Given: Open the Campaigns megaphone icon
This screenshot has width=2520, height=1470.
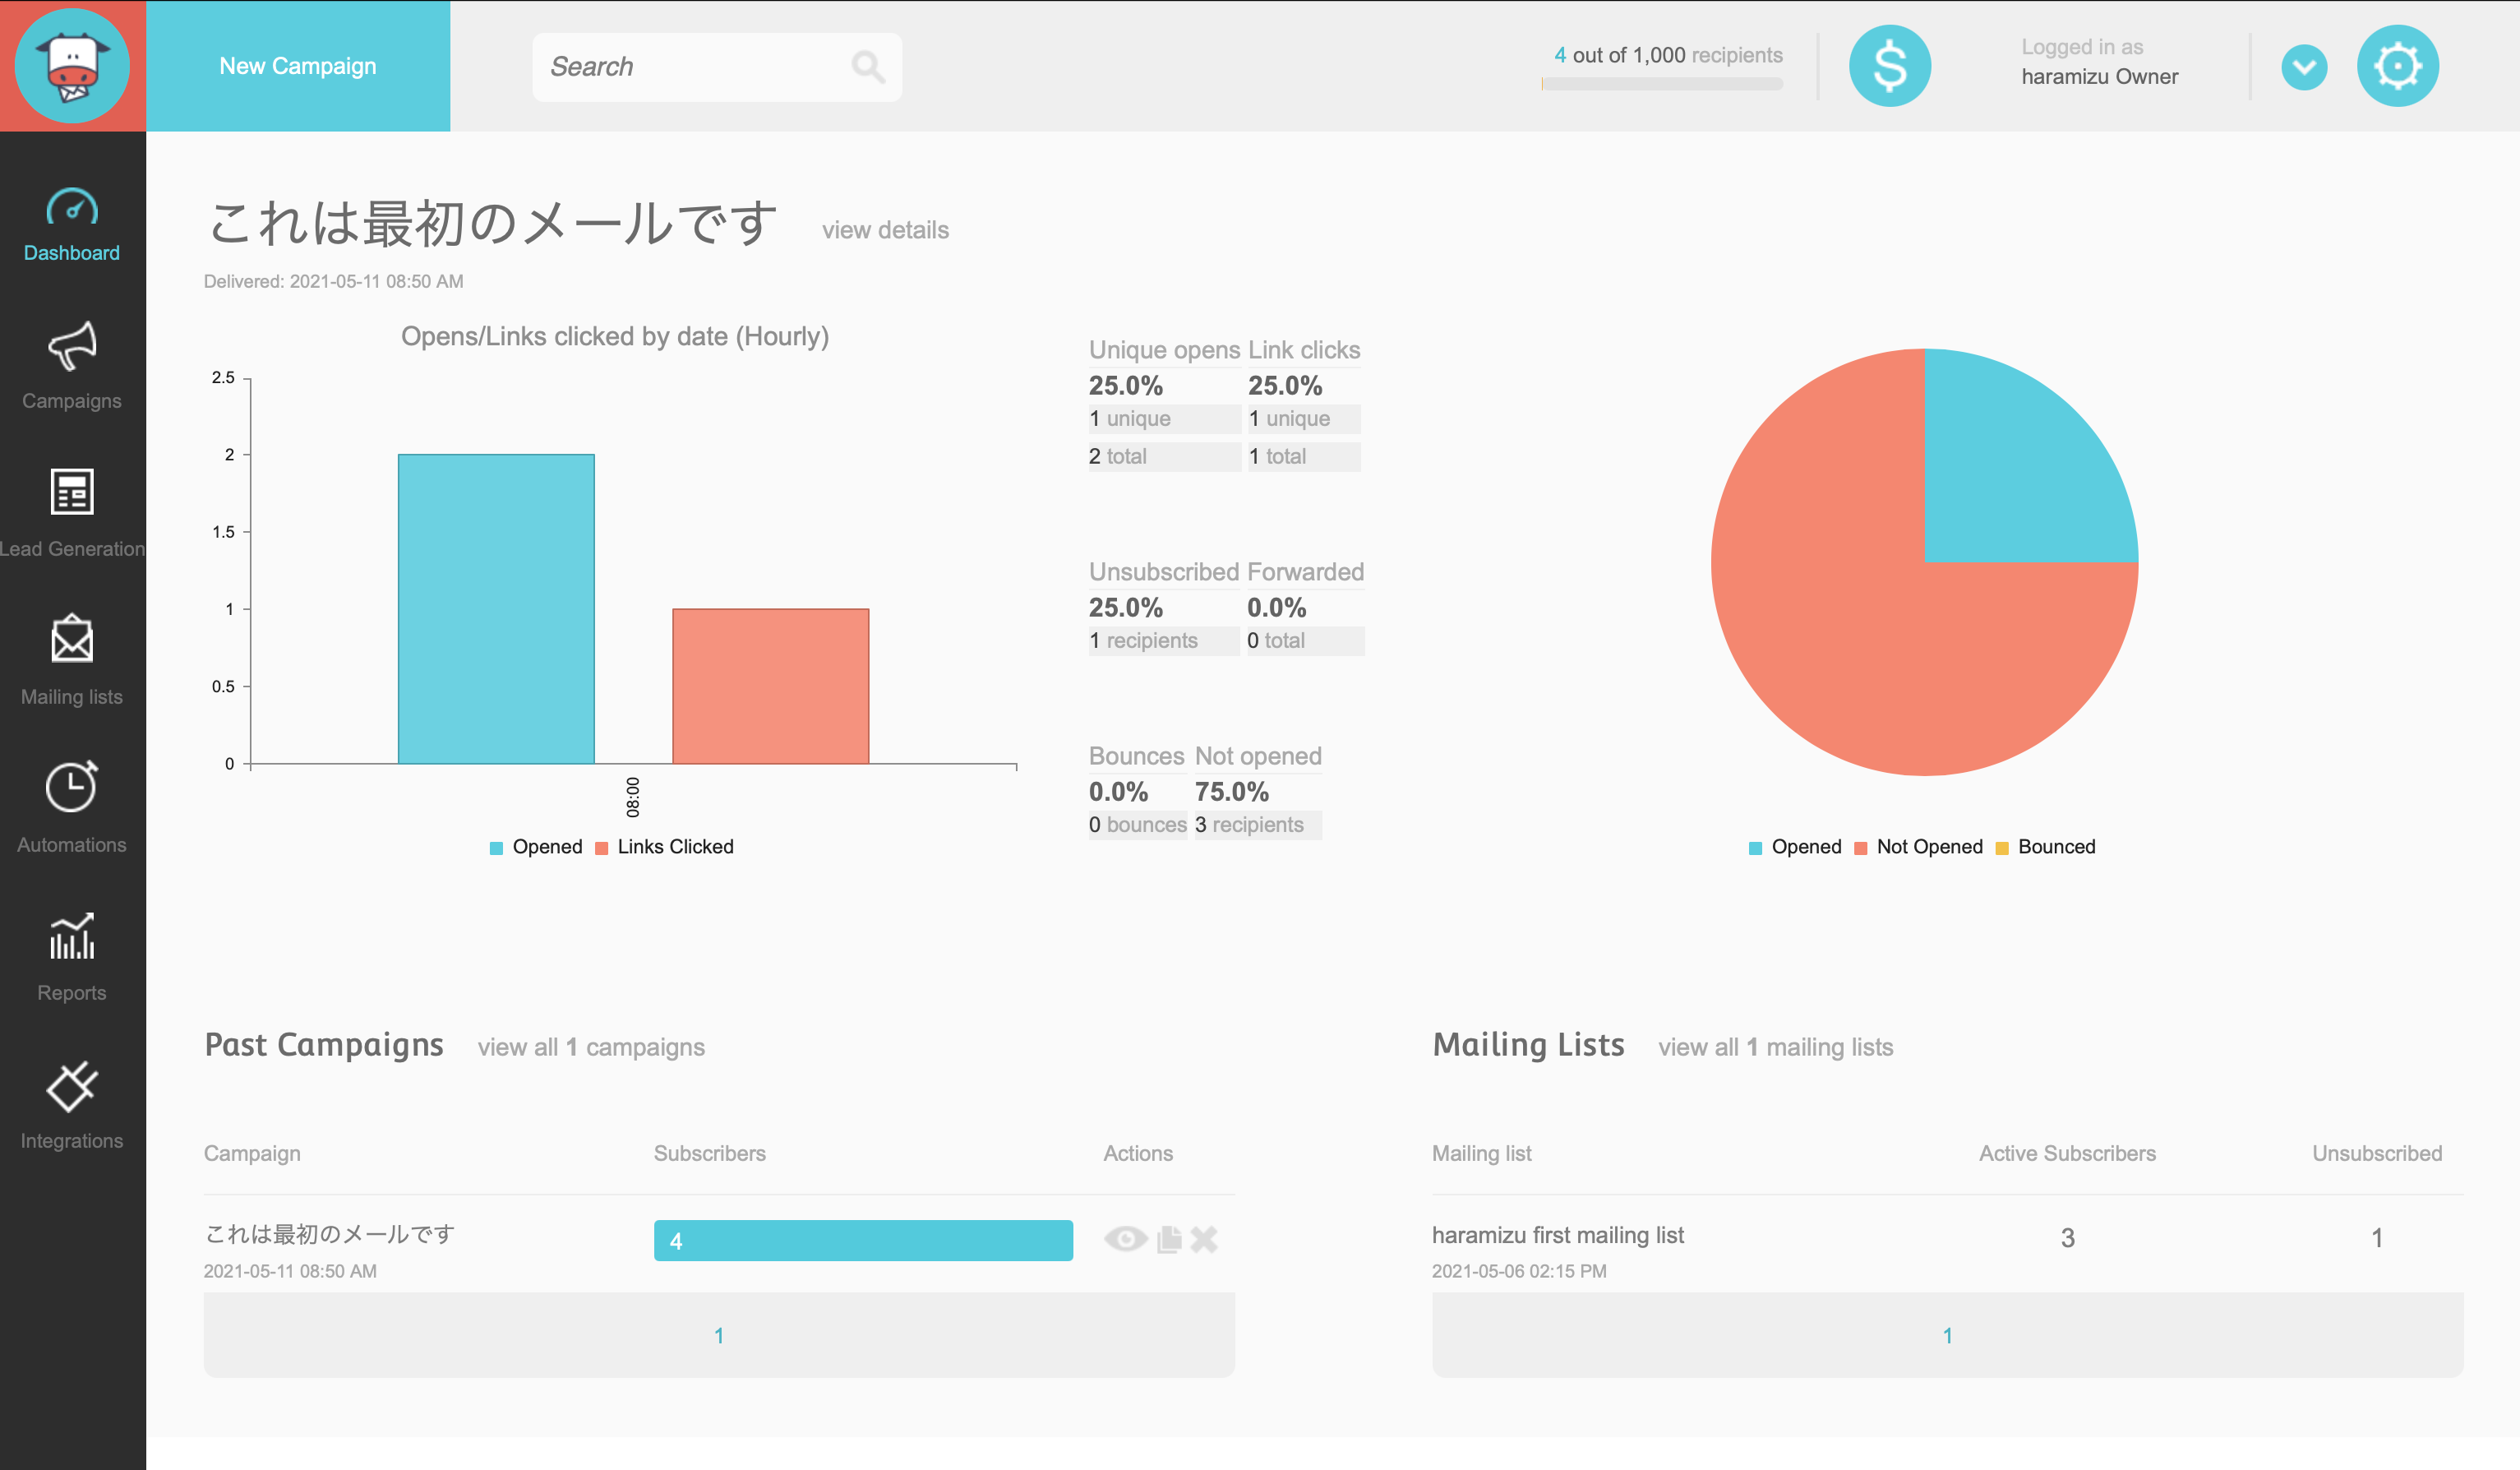Looking at the screenshot, I should coord(72,346).
